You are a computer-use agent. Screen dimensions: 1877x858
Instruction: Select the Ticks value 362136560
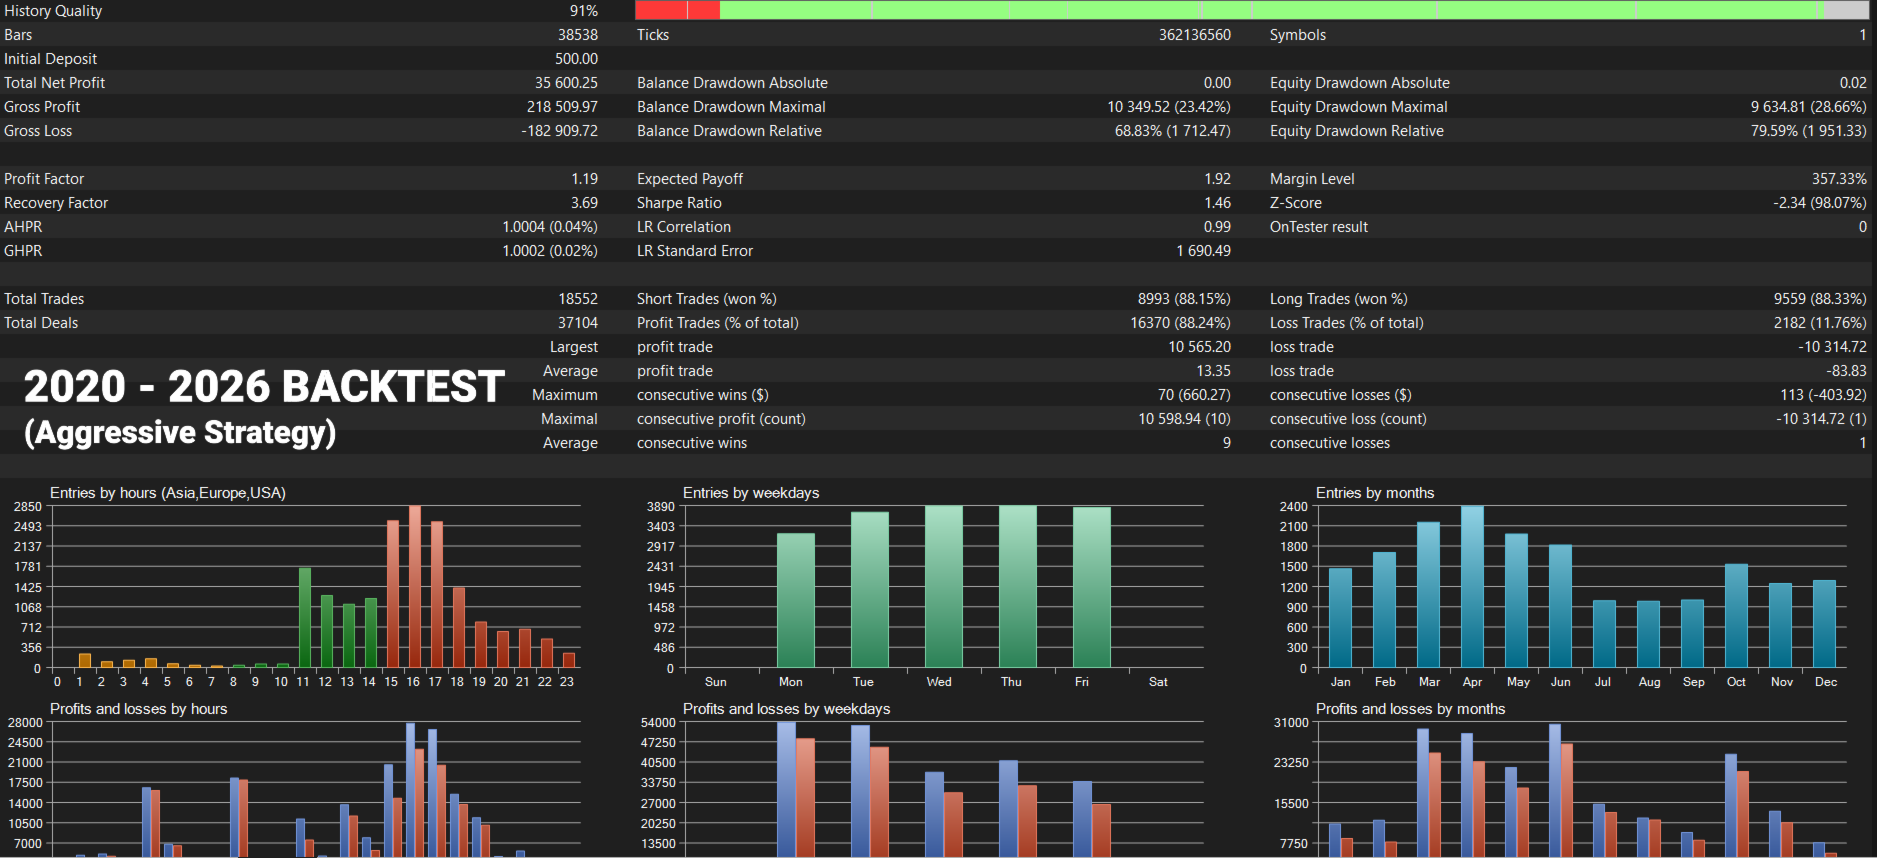[x=1195, y=35]
